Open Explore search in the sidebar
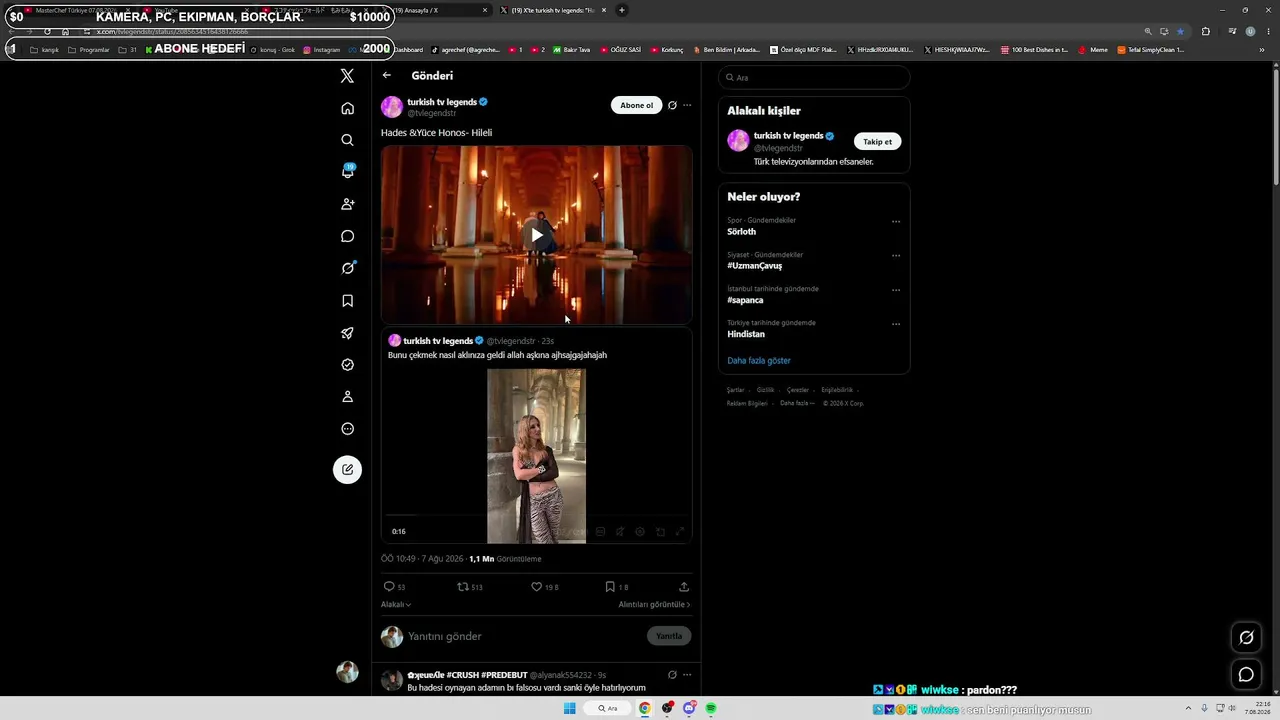This screenshot has width=1280, height=720. 347,140
